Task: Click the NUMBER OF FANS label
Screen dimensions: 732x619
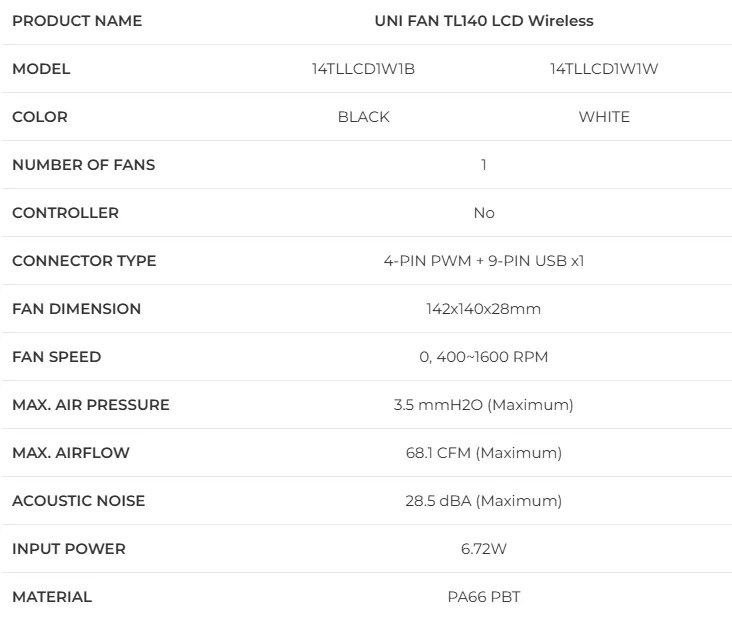Action: pyautogui.click(x=83, y=165)
